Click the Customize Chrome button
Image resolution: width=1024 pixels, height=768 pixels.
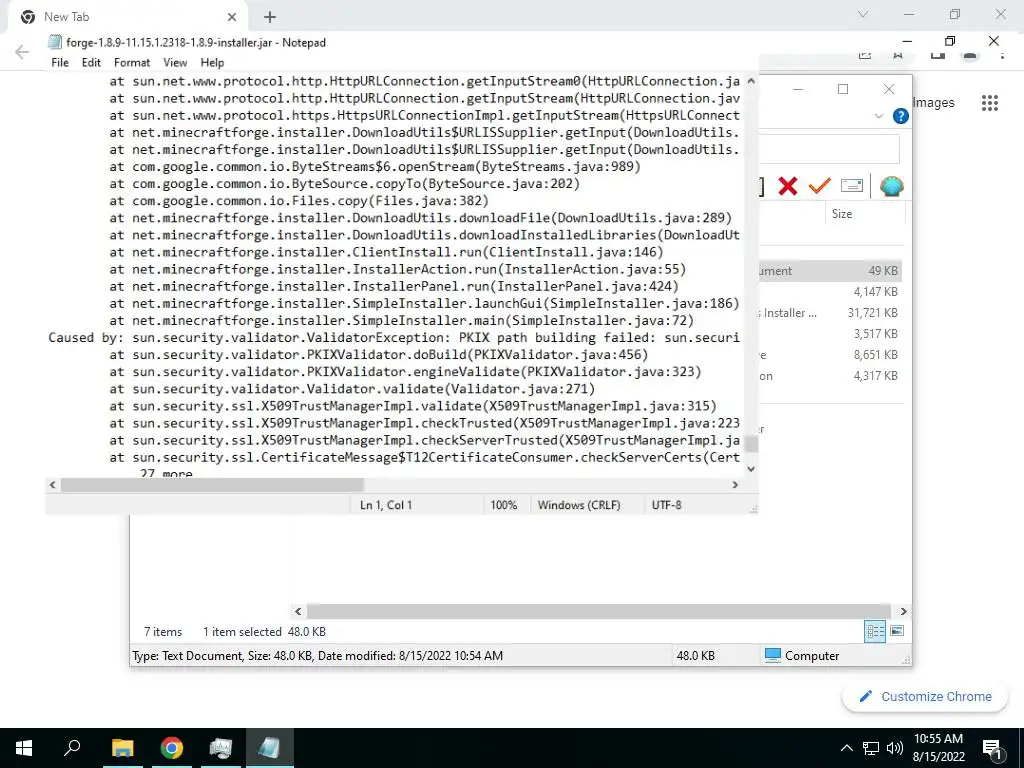click(x=925, y=696)
